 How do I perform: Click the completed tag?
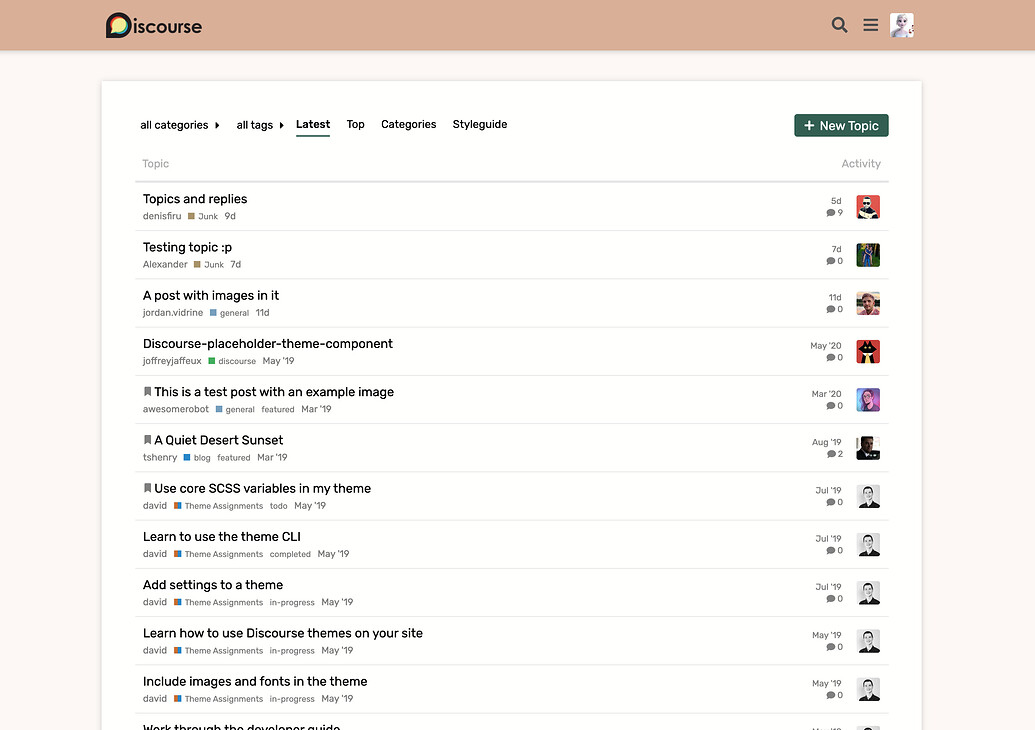coord(290,554)
